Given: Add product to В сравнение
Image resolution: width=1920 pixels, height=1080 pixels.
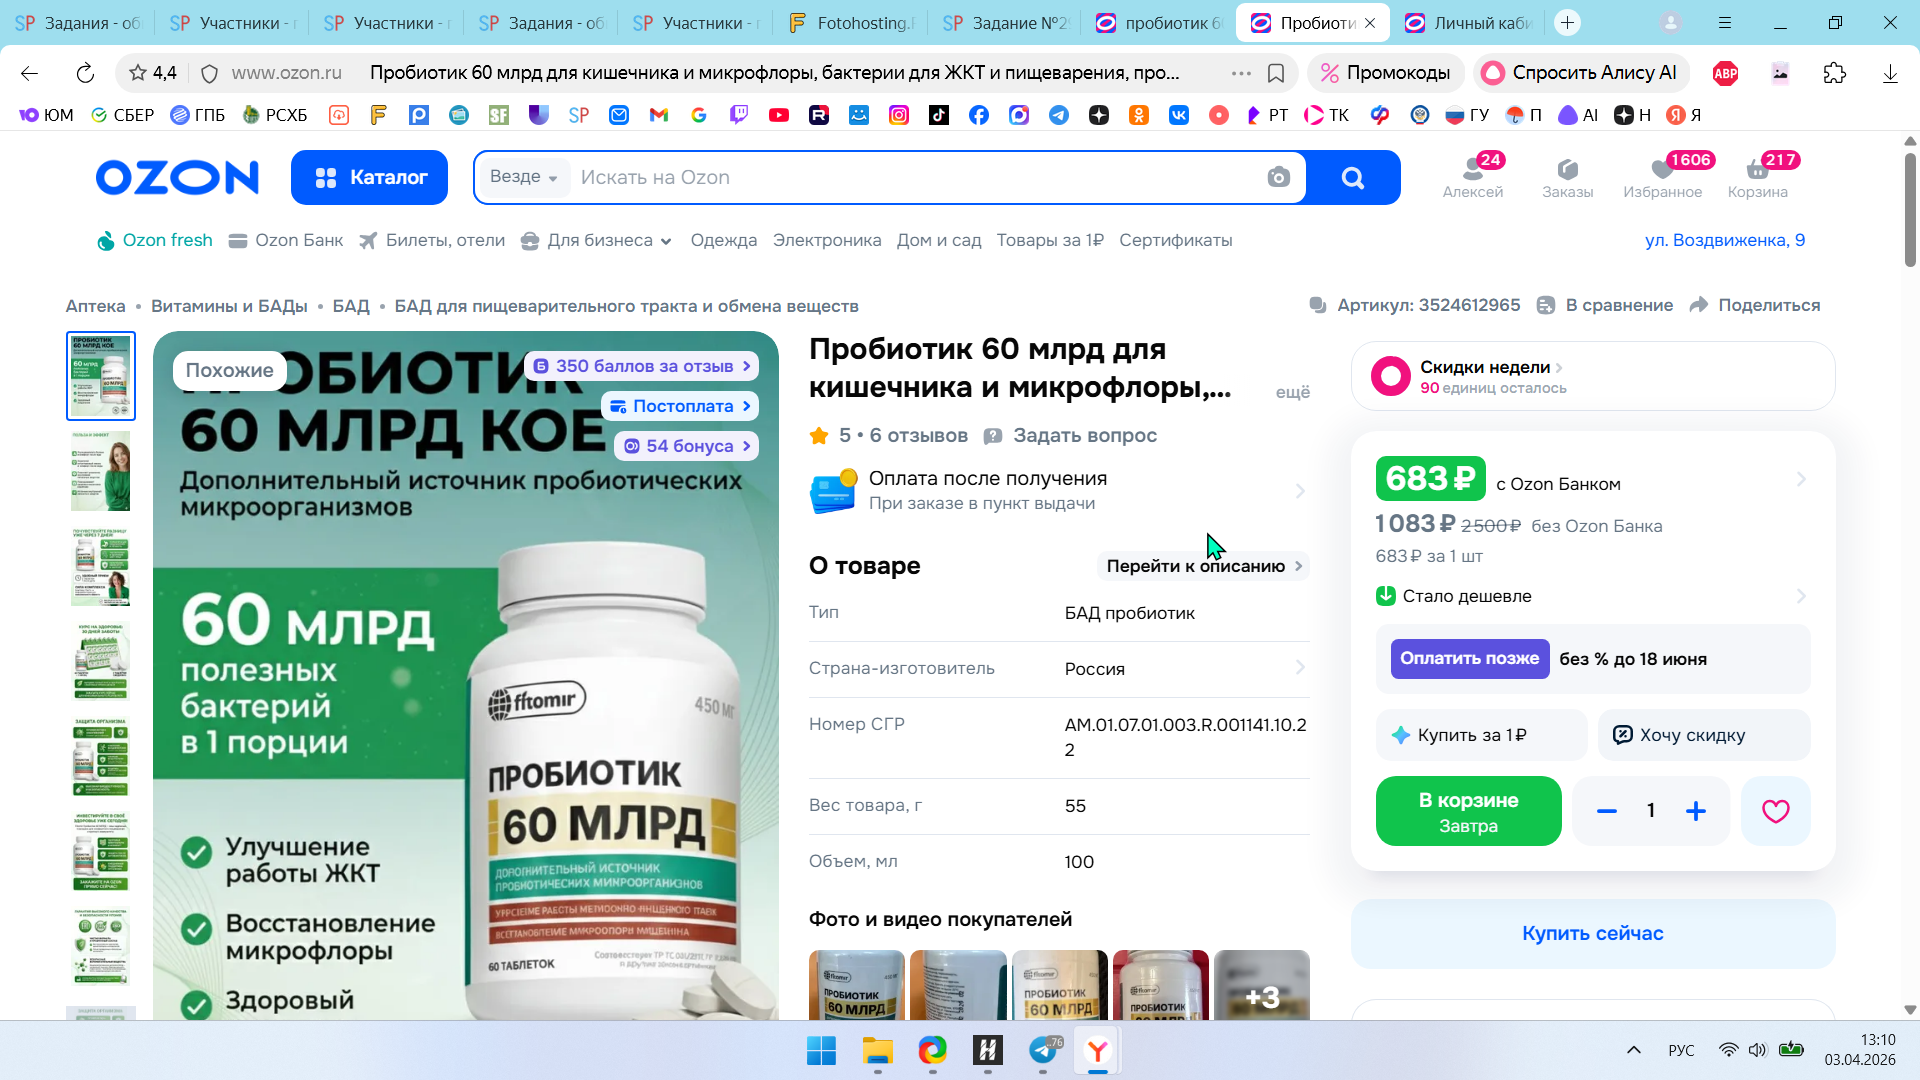Looking at the screenshot, I should 1605,305.
